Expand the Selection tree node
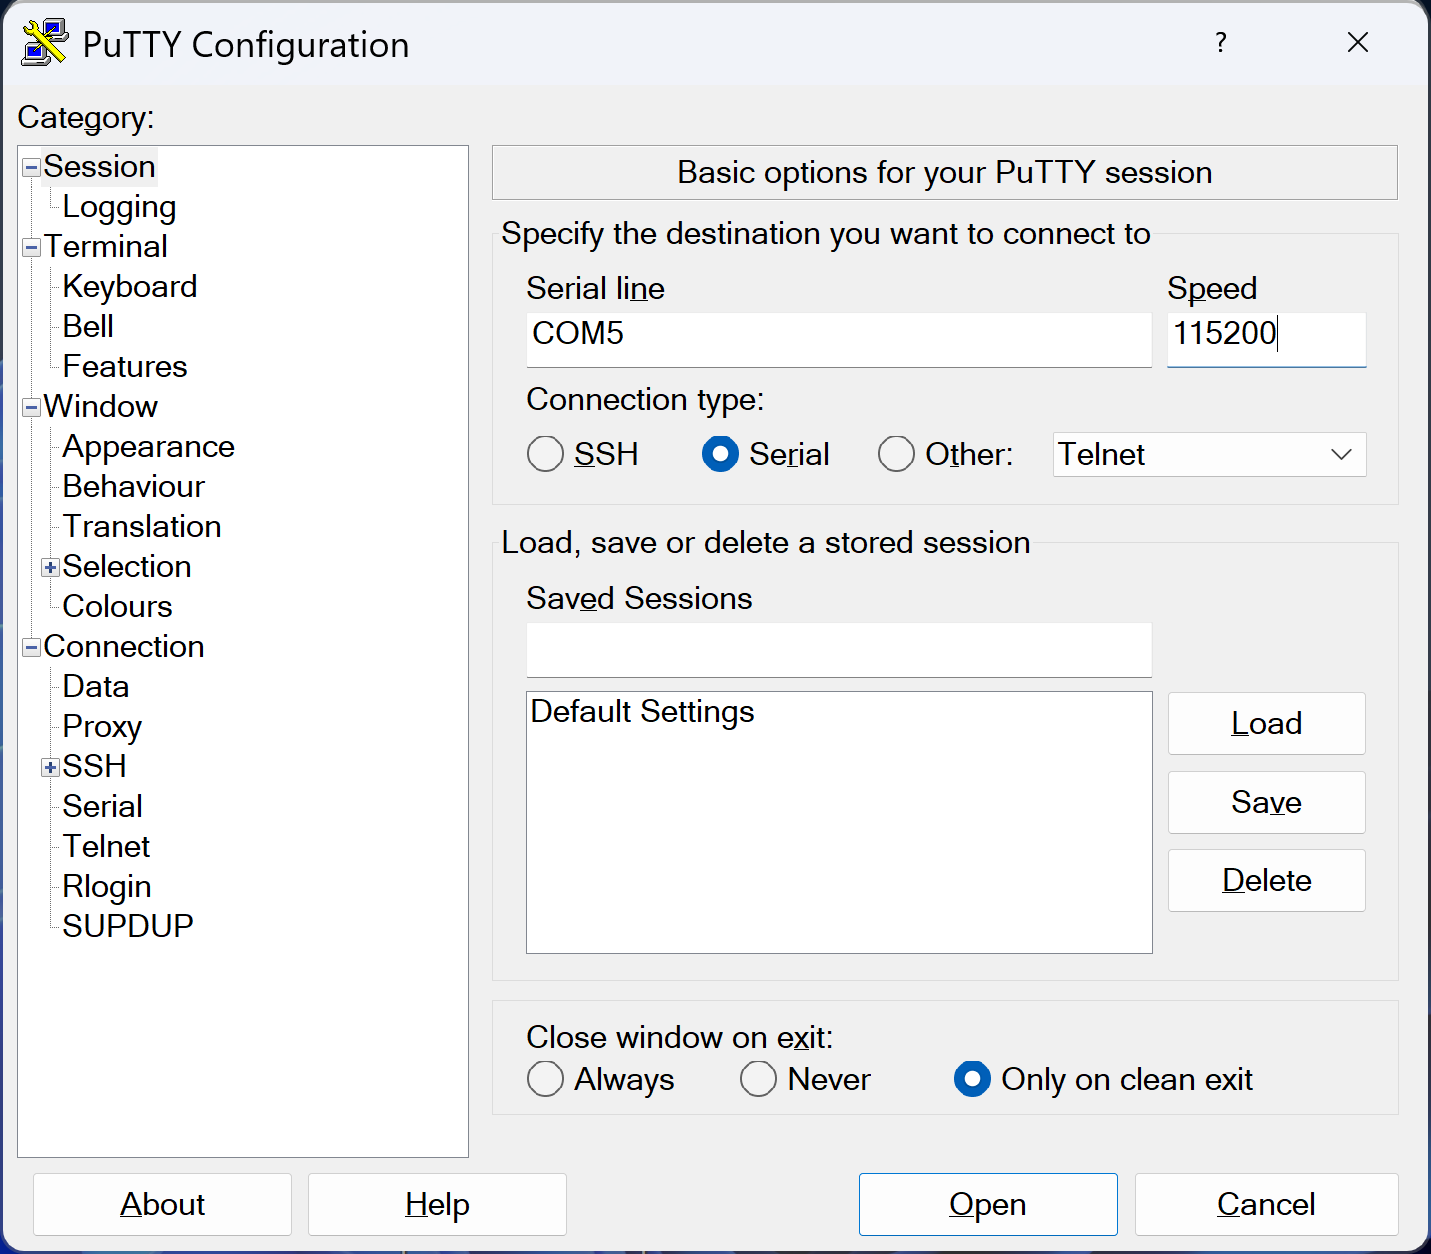This screenshot has height=1254, width=1431. (50, 567)
